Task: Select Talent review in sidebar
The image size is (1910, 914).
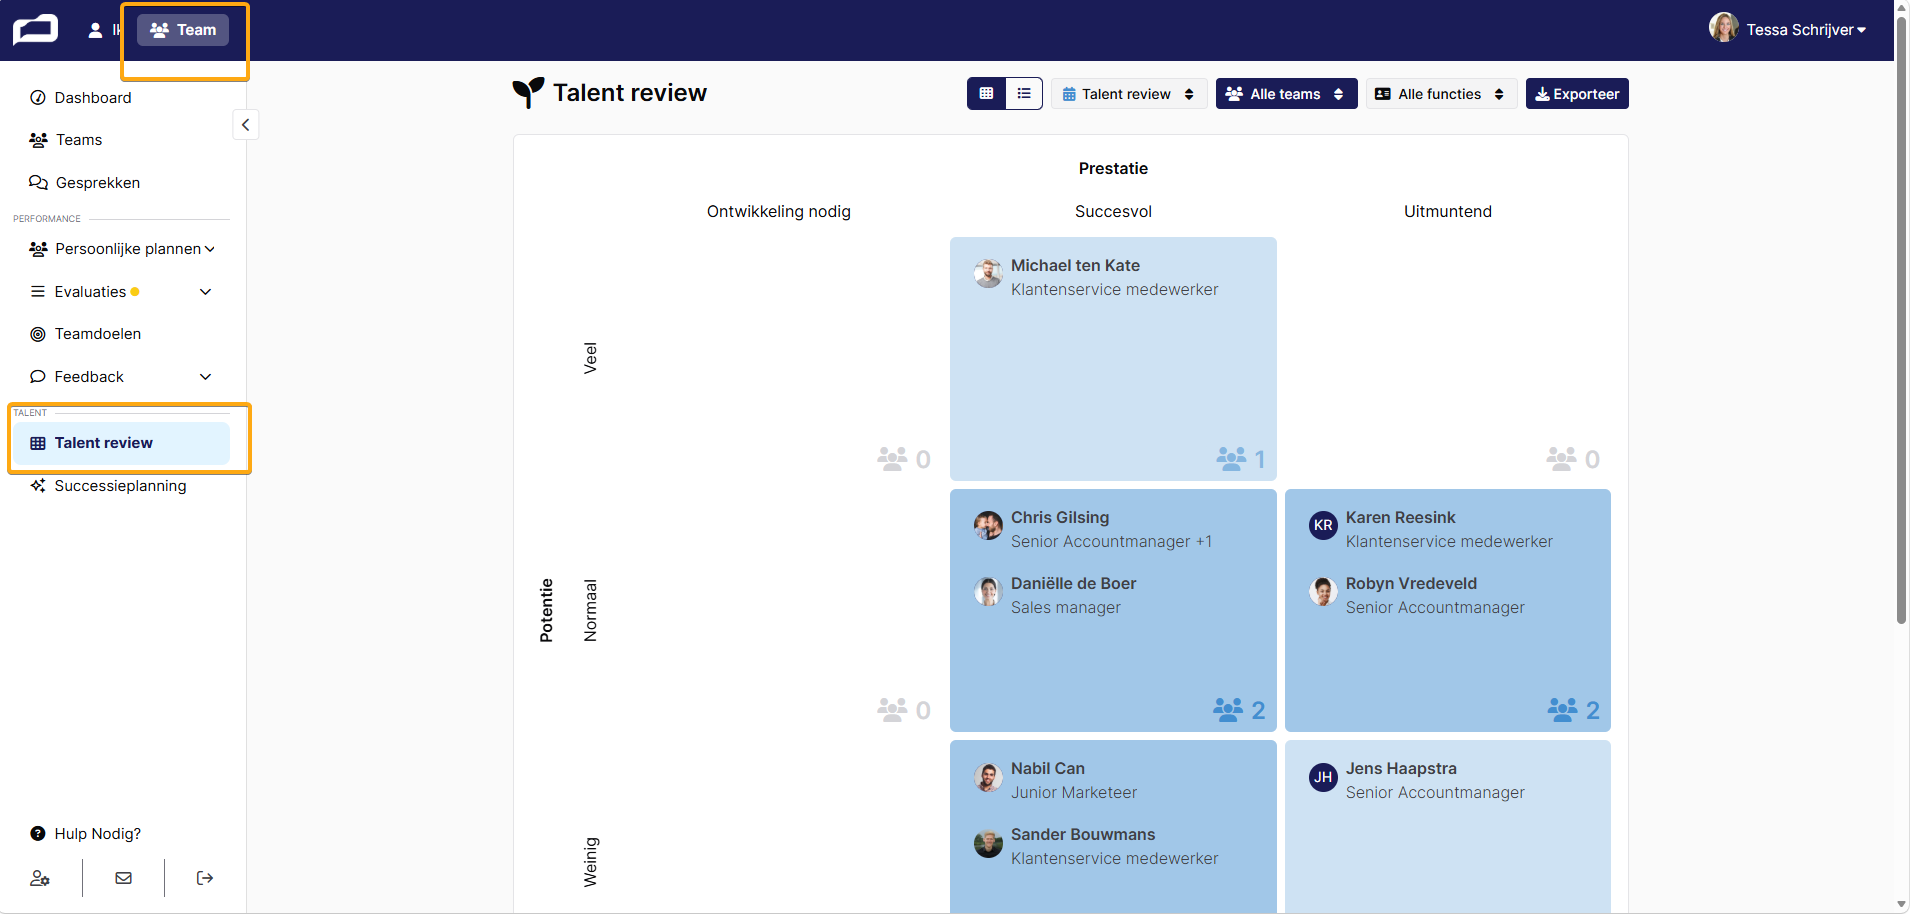Action: click(121, 443)
